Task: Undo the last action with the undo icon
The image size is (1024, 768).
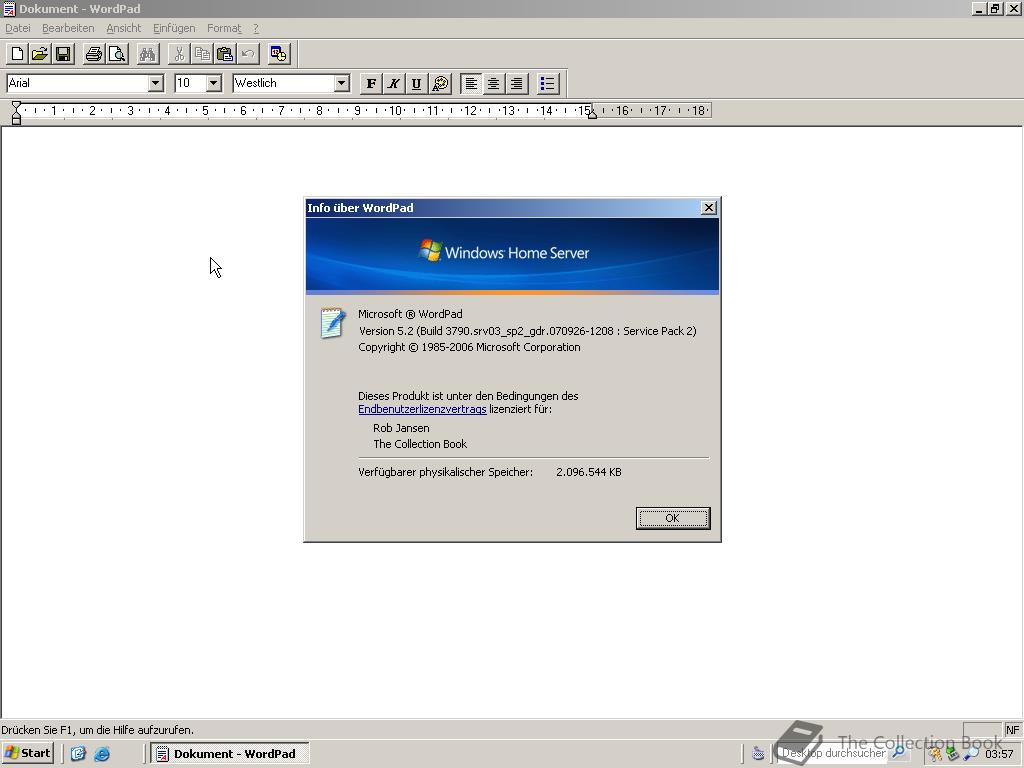Action: (248, 54)
